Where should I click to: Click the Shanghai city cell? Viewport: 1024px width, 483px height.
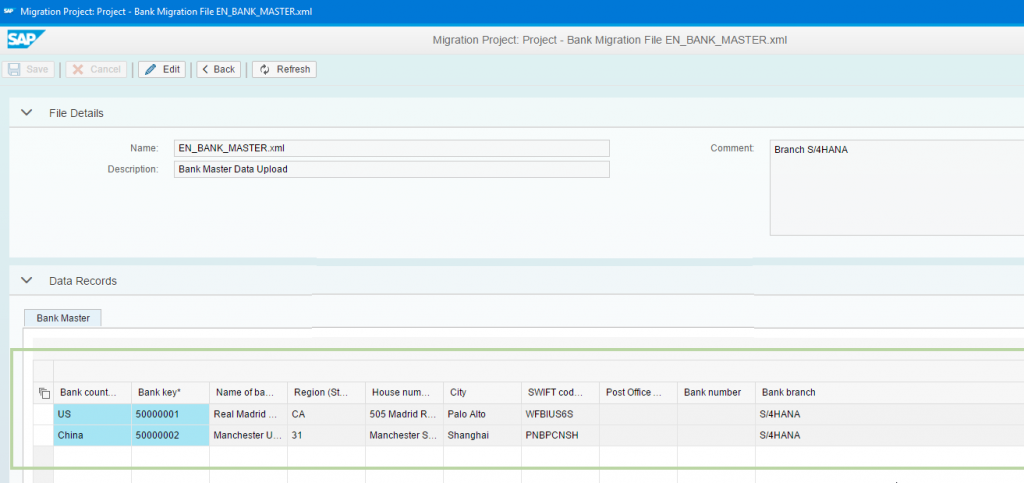coord(483,435)
